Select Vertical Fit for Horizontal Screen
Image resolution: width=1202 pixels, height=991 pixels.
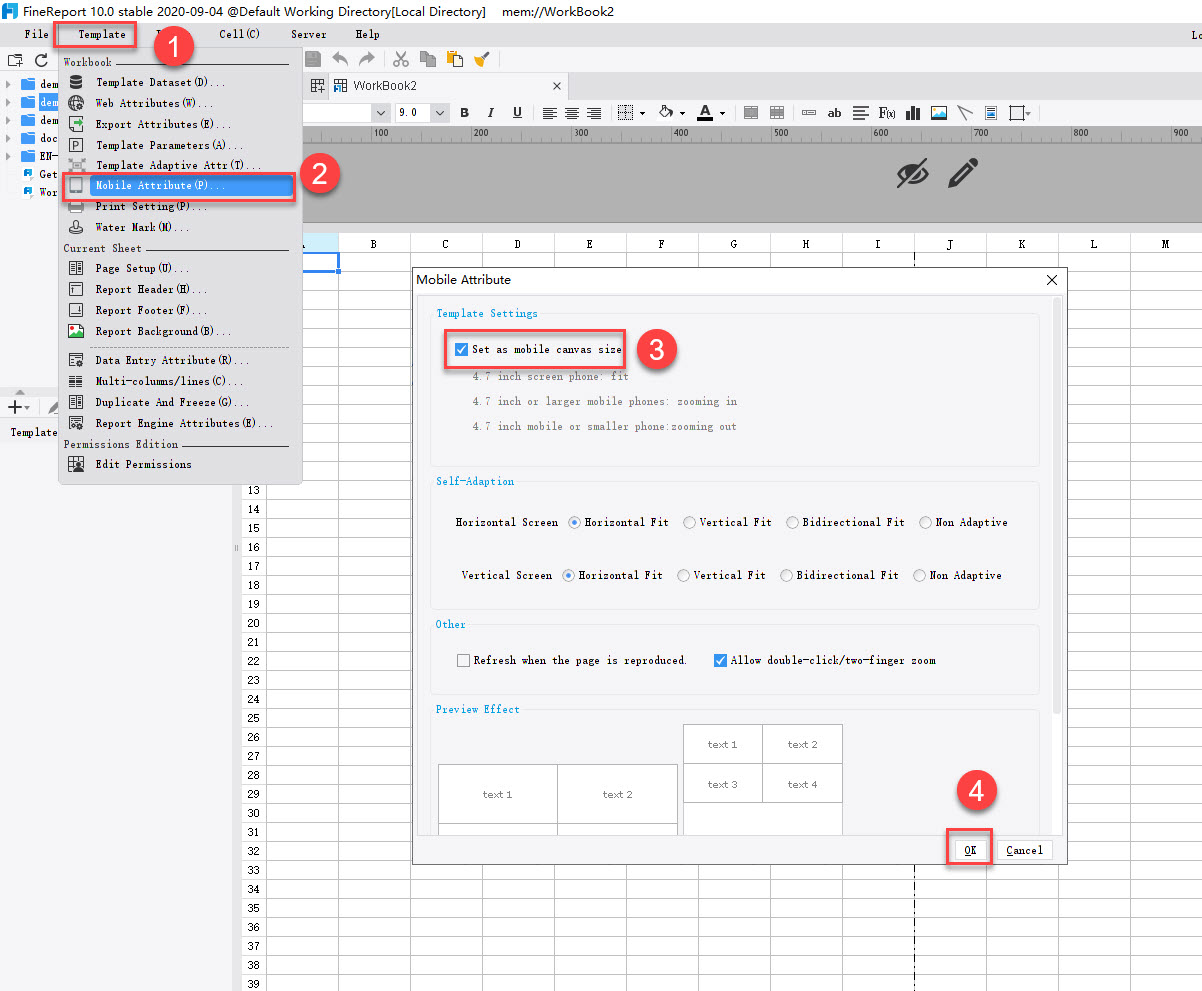point(689,522)
